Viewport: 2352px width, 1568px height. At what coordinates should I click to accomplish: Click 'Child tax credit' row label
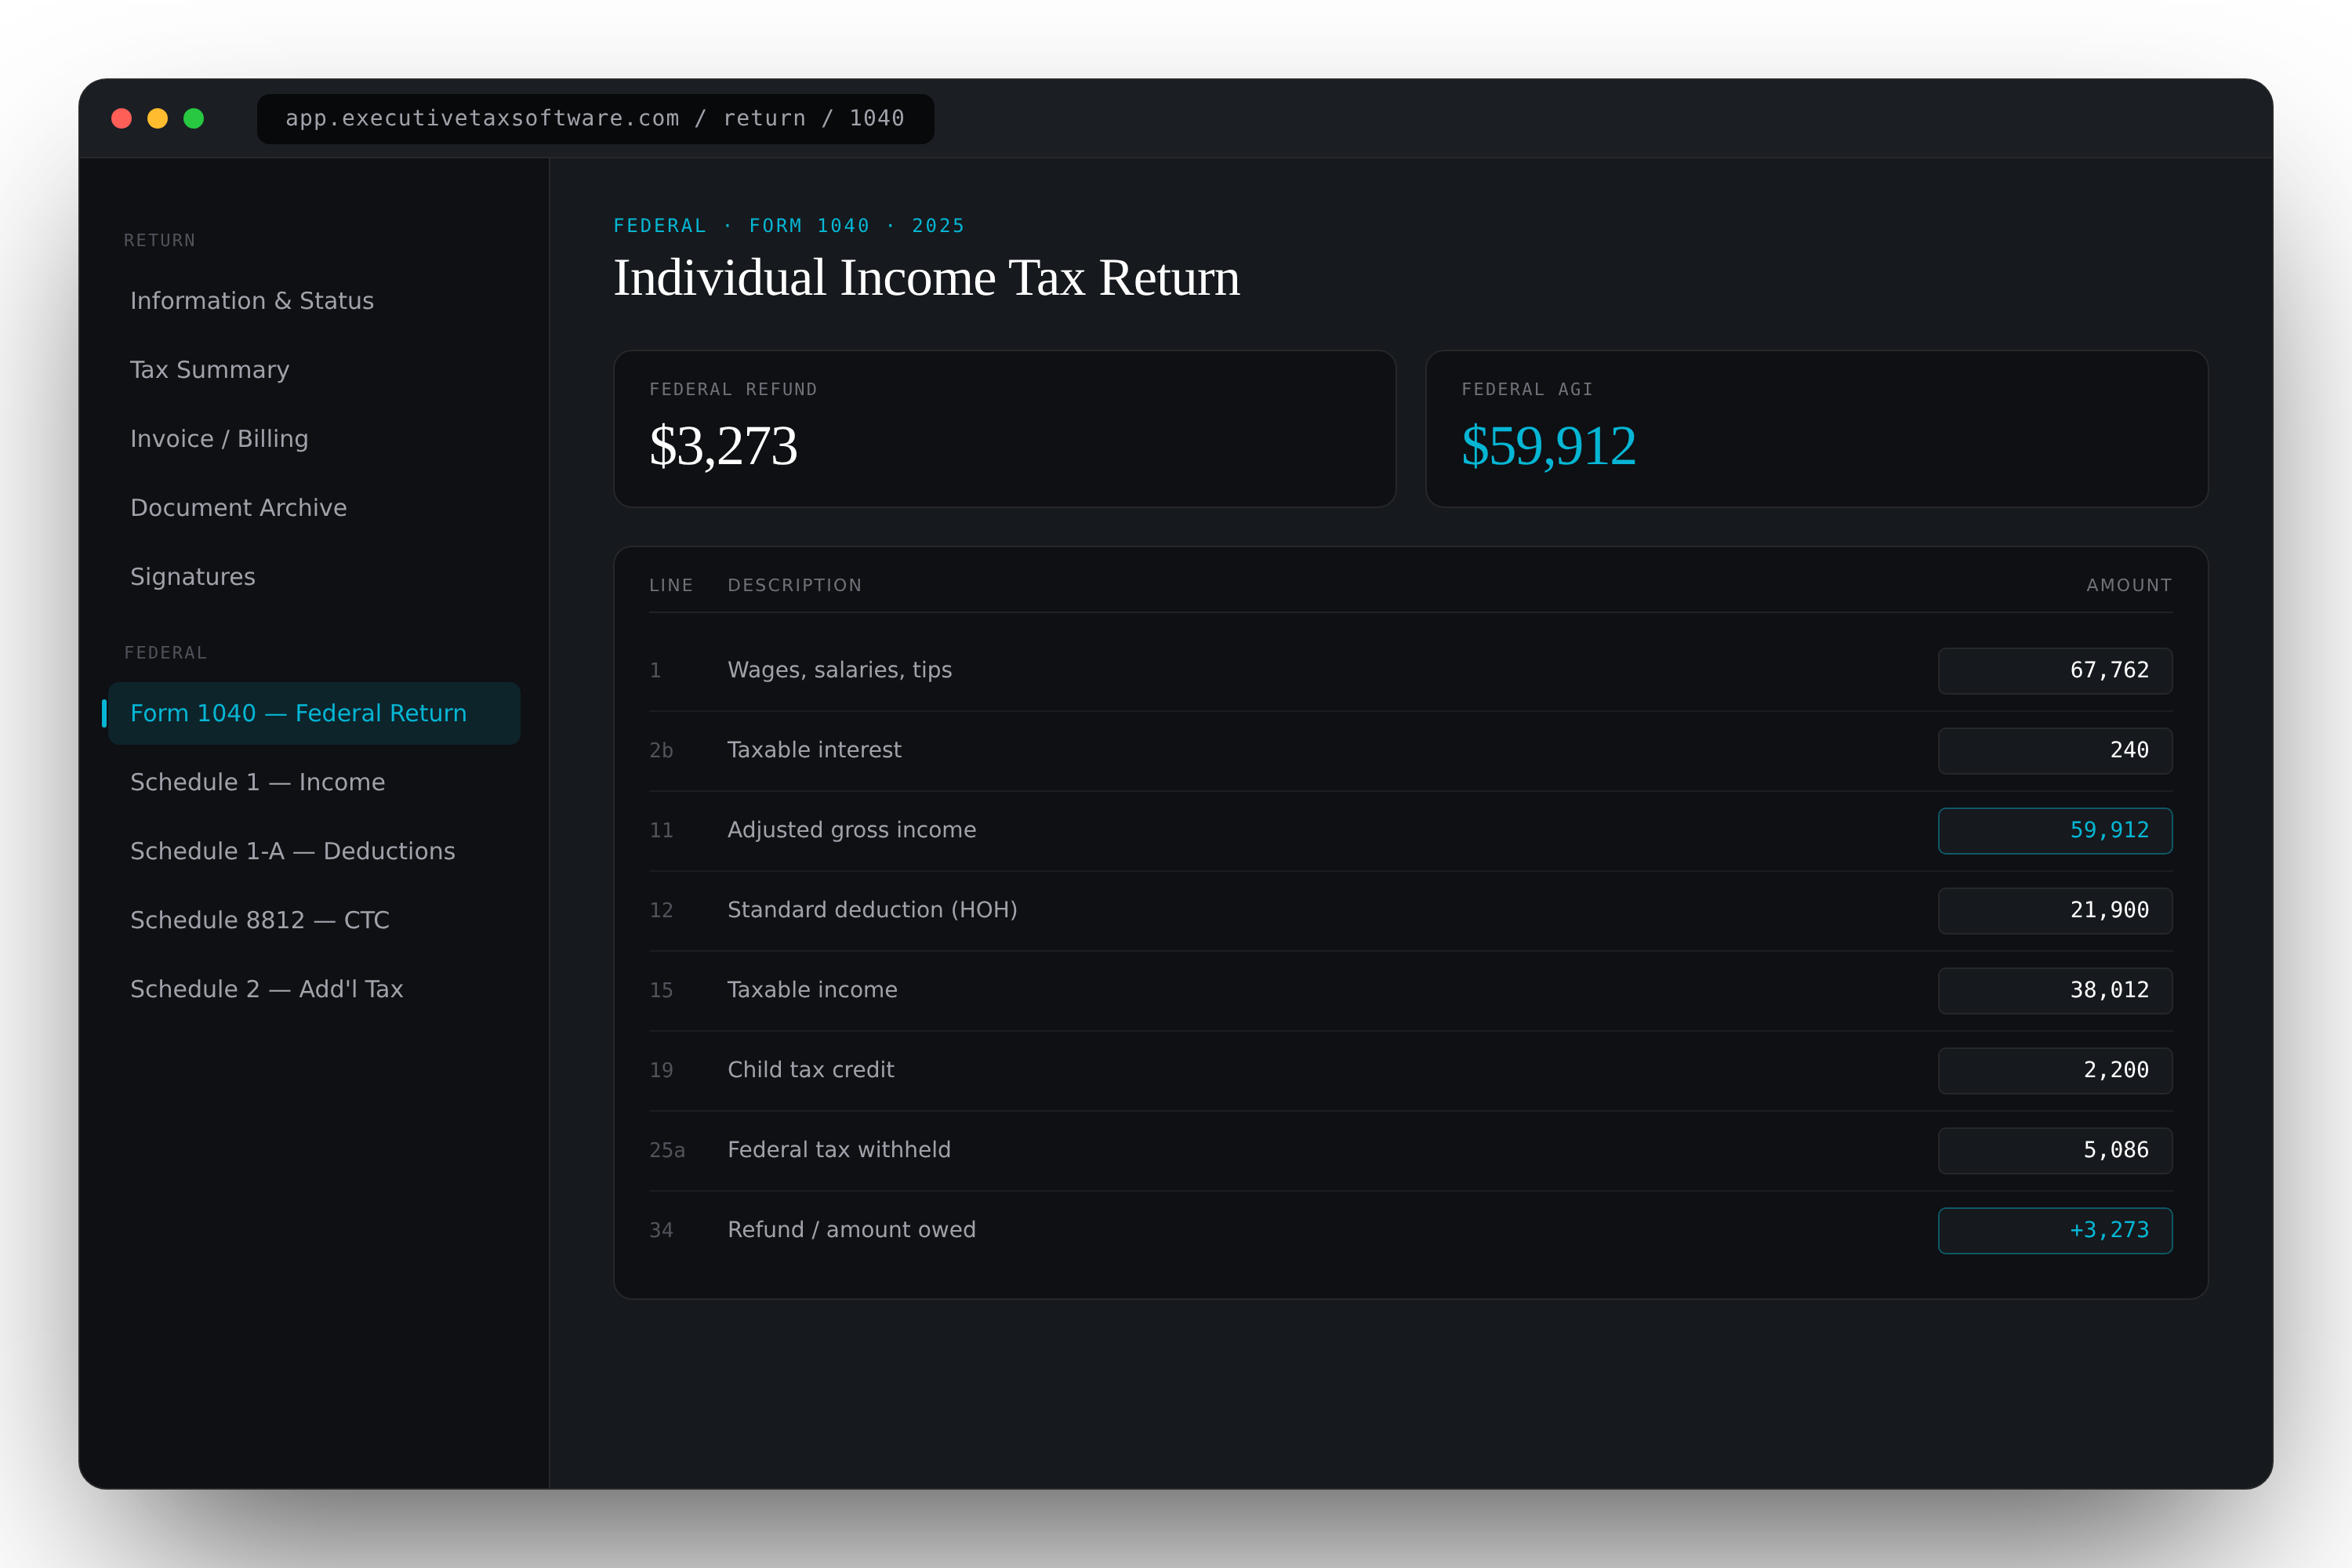tap(811, 1070)
